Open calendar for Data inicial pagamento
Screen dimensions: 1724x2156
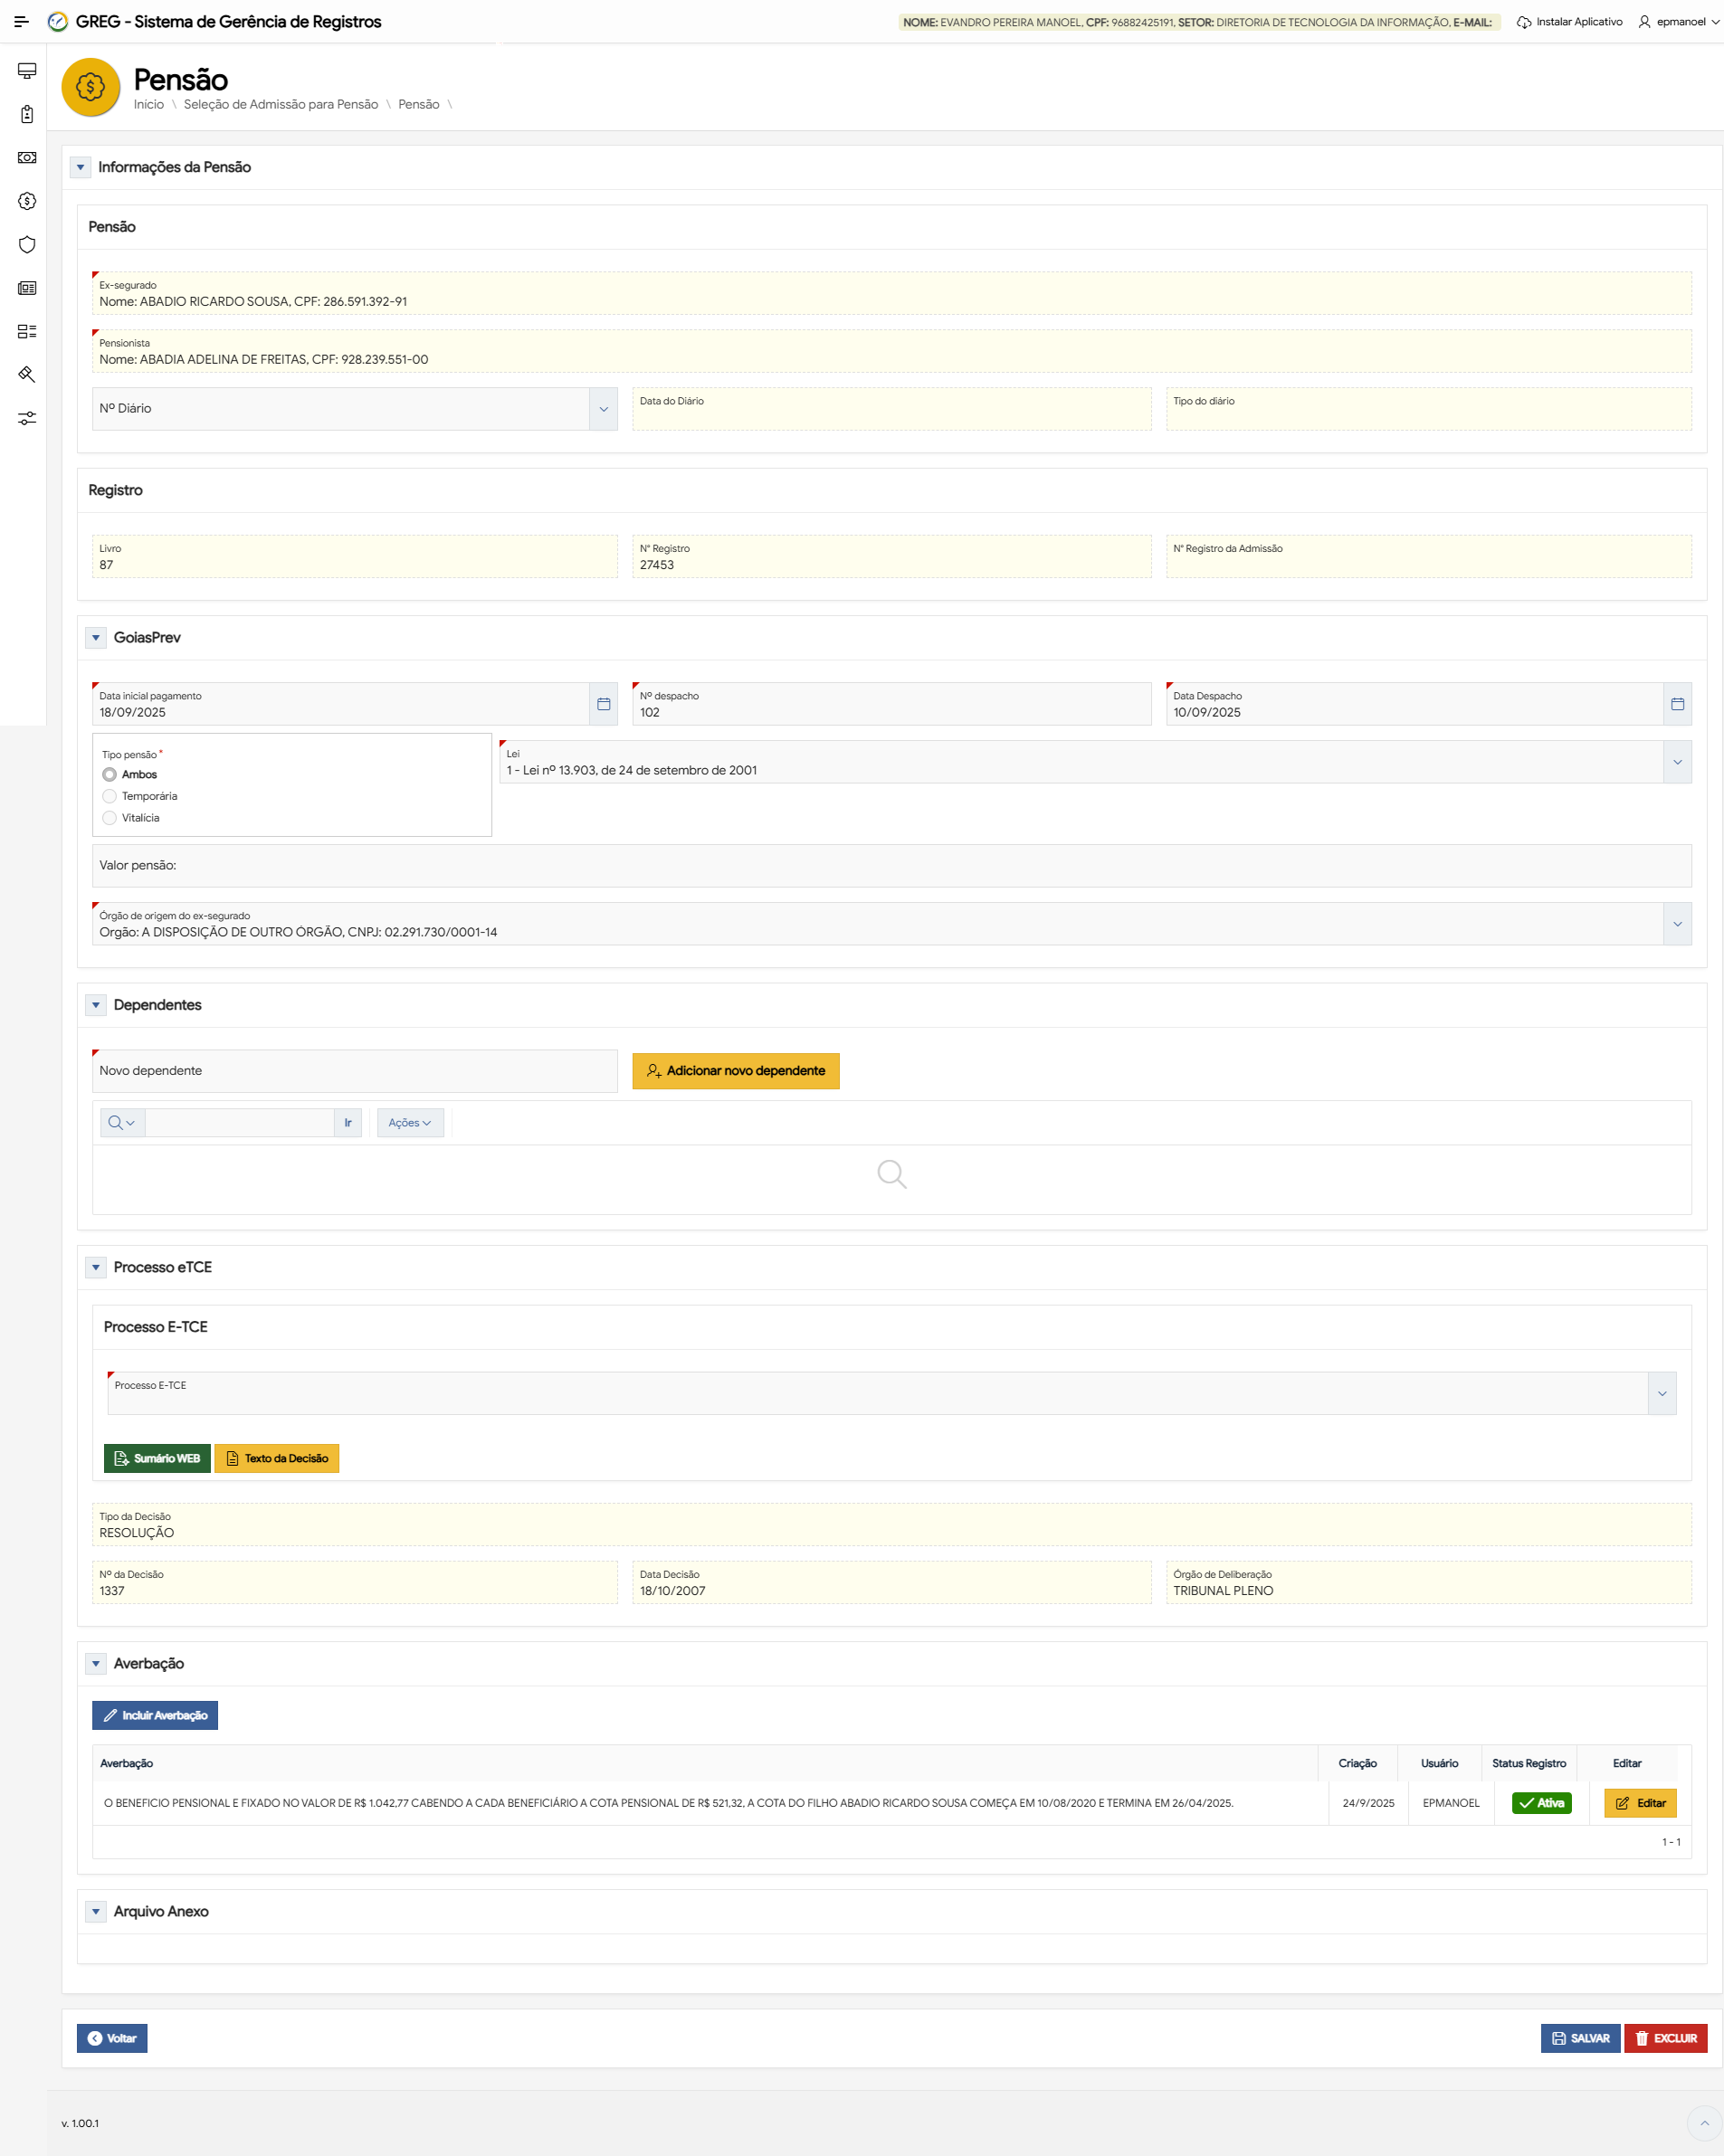603,704
